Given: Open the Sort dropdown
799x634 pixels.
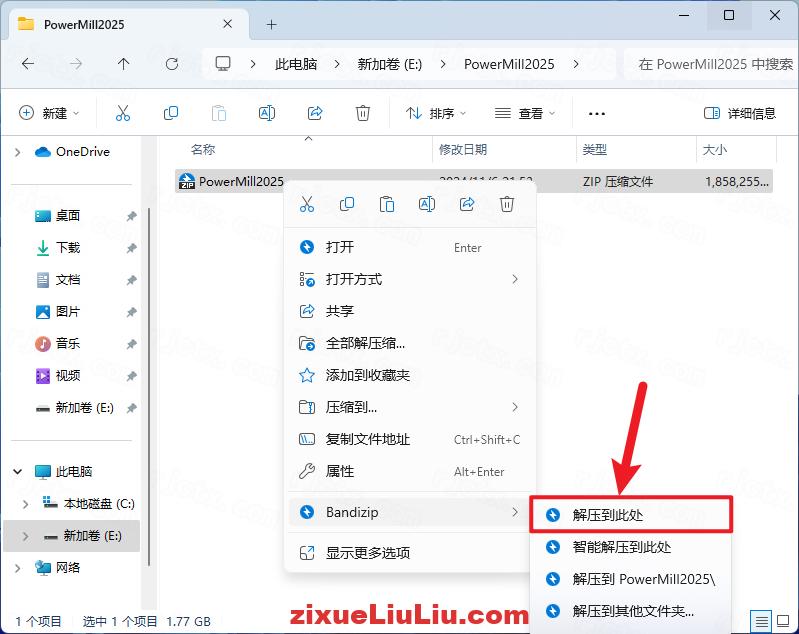Looking at the screenshot, I should point(436,113).
